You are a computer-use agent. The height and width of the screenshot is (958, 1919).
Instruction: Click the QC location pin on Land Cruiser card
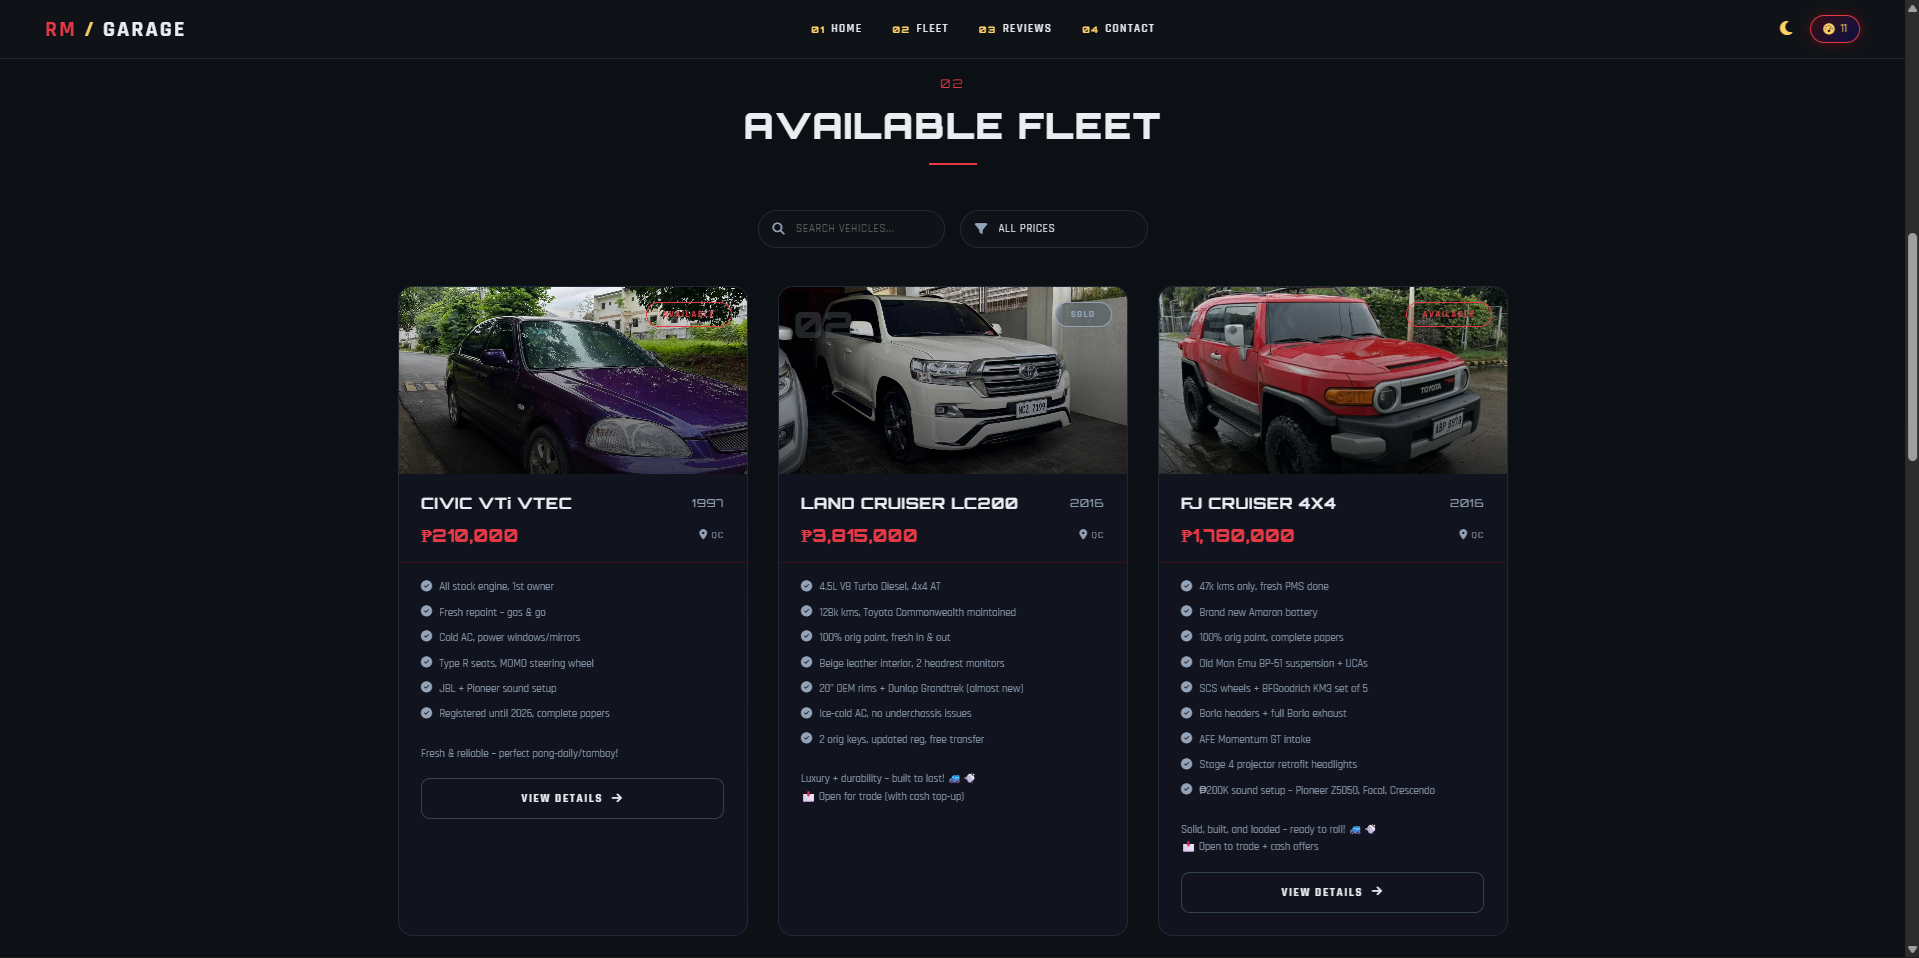(1085, 535)
